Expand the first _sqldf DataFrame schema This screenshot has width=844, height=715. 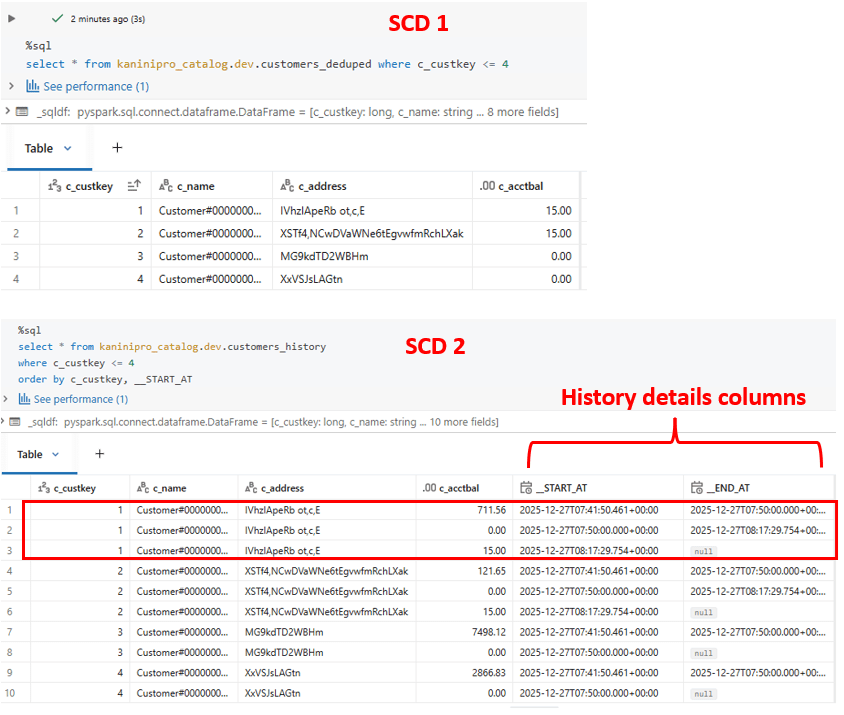[9, 112]
